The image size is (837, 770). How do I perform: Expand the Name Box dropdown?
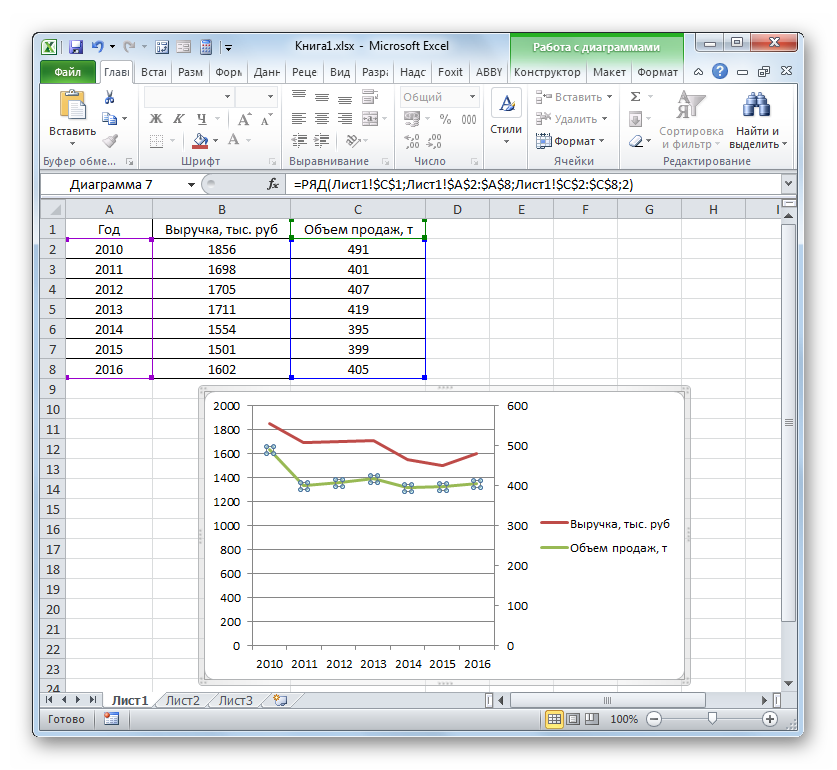coord(192,185)
